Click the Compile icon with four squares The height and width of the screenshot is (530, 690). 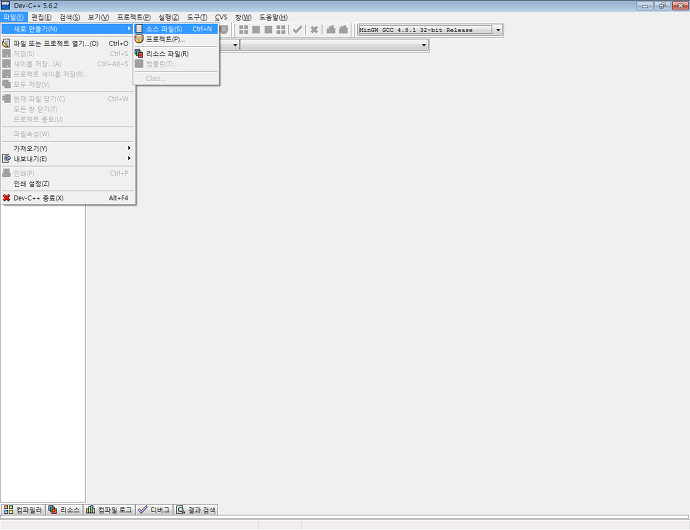pos(243,29)
